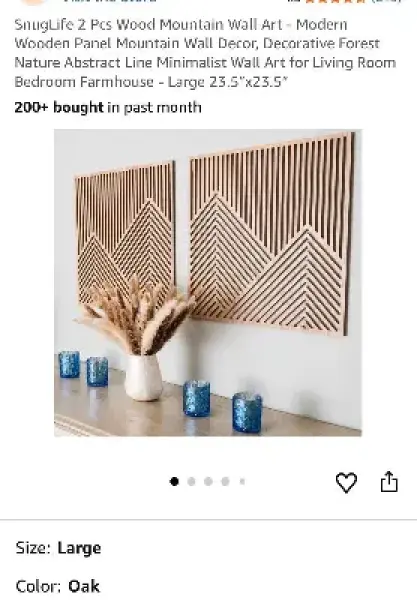The image size is (417, 600).
Task: Tap the bold Oak color value
Action: point(84,586)
